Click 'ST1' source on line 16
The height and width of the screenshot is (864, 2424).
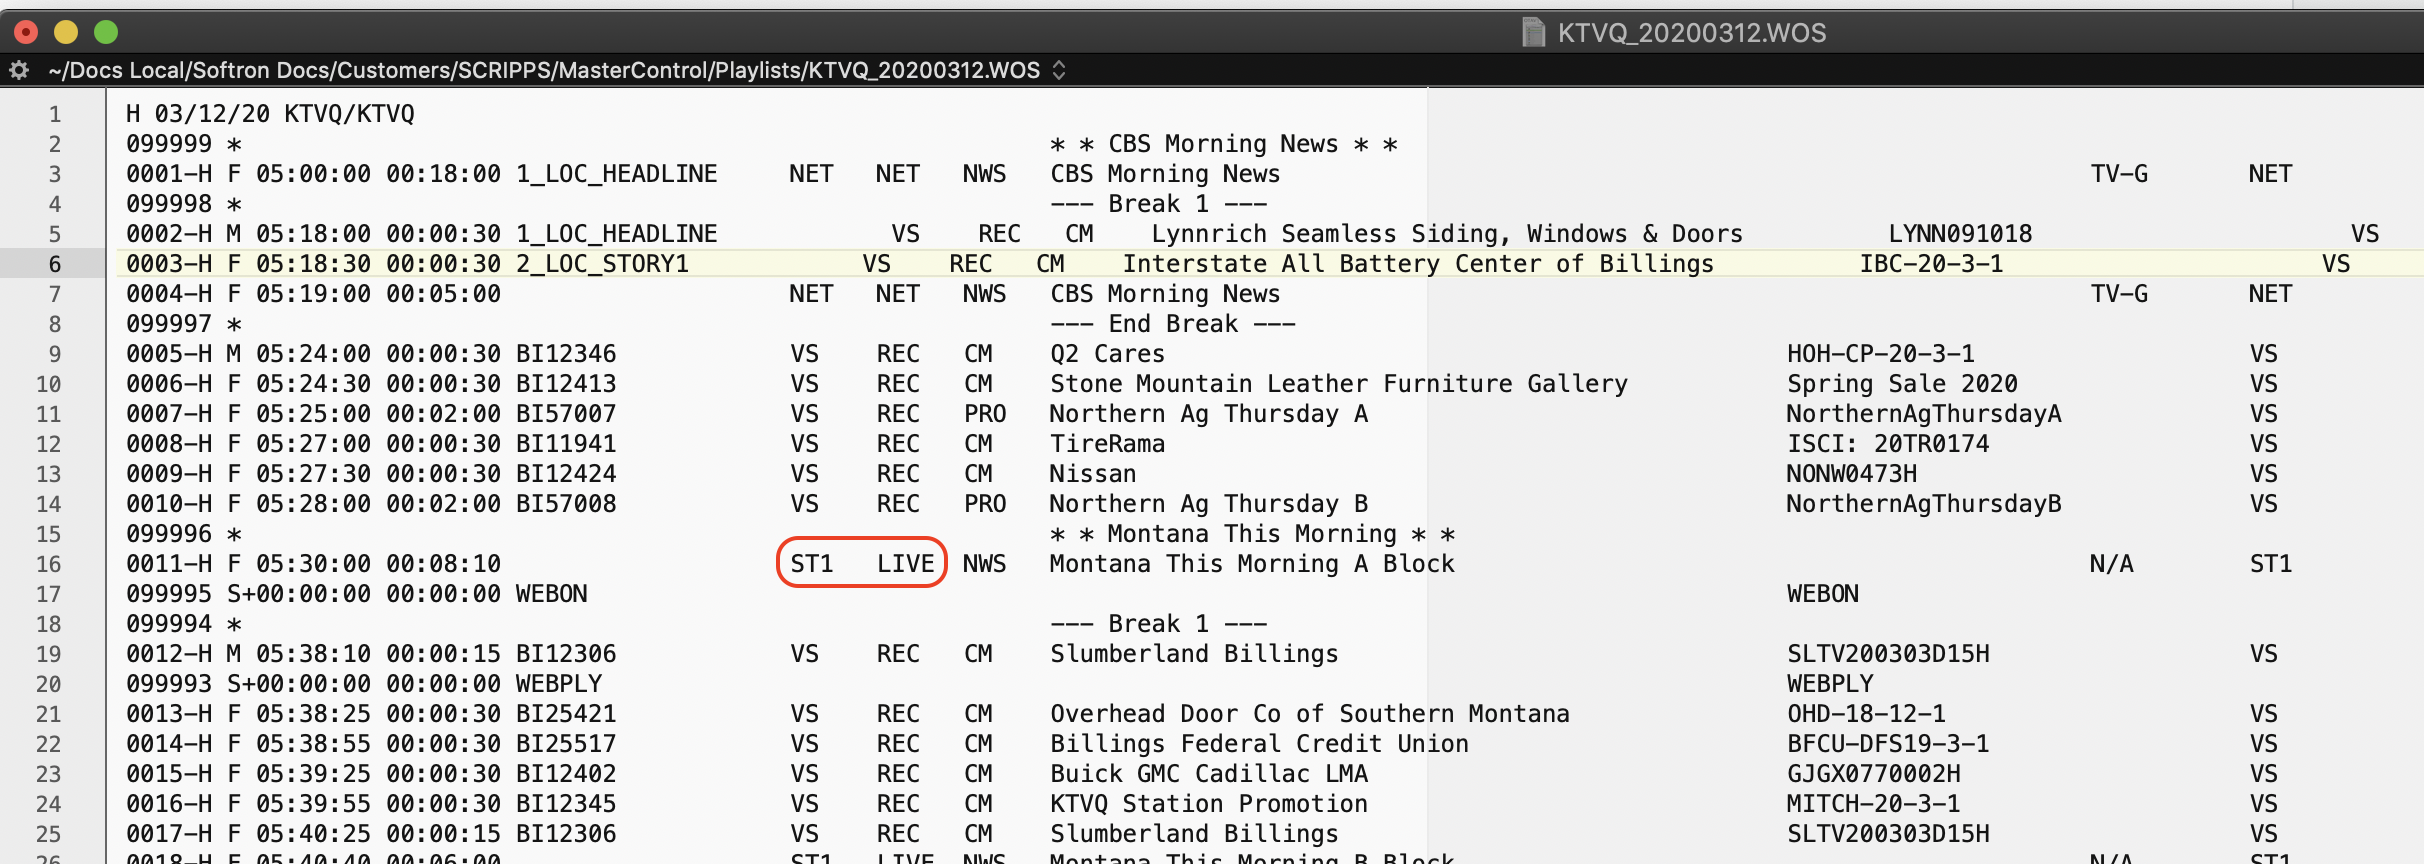(x=811, y=564)
